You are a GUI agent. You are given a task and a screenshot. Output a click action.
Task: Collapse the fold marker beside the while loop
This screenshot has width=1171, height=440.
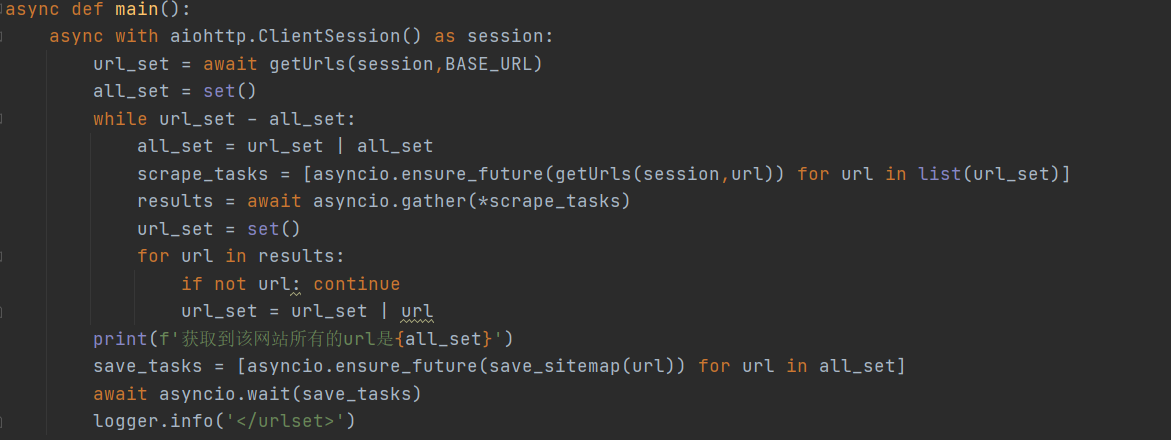pos(2,119)
